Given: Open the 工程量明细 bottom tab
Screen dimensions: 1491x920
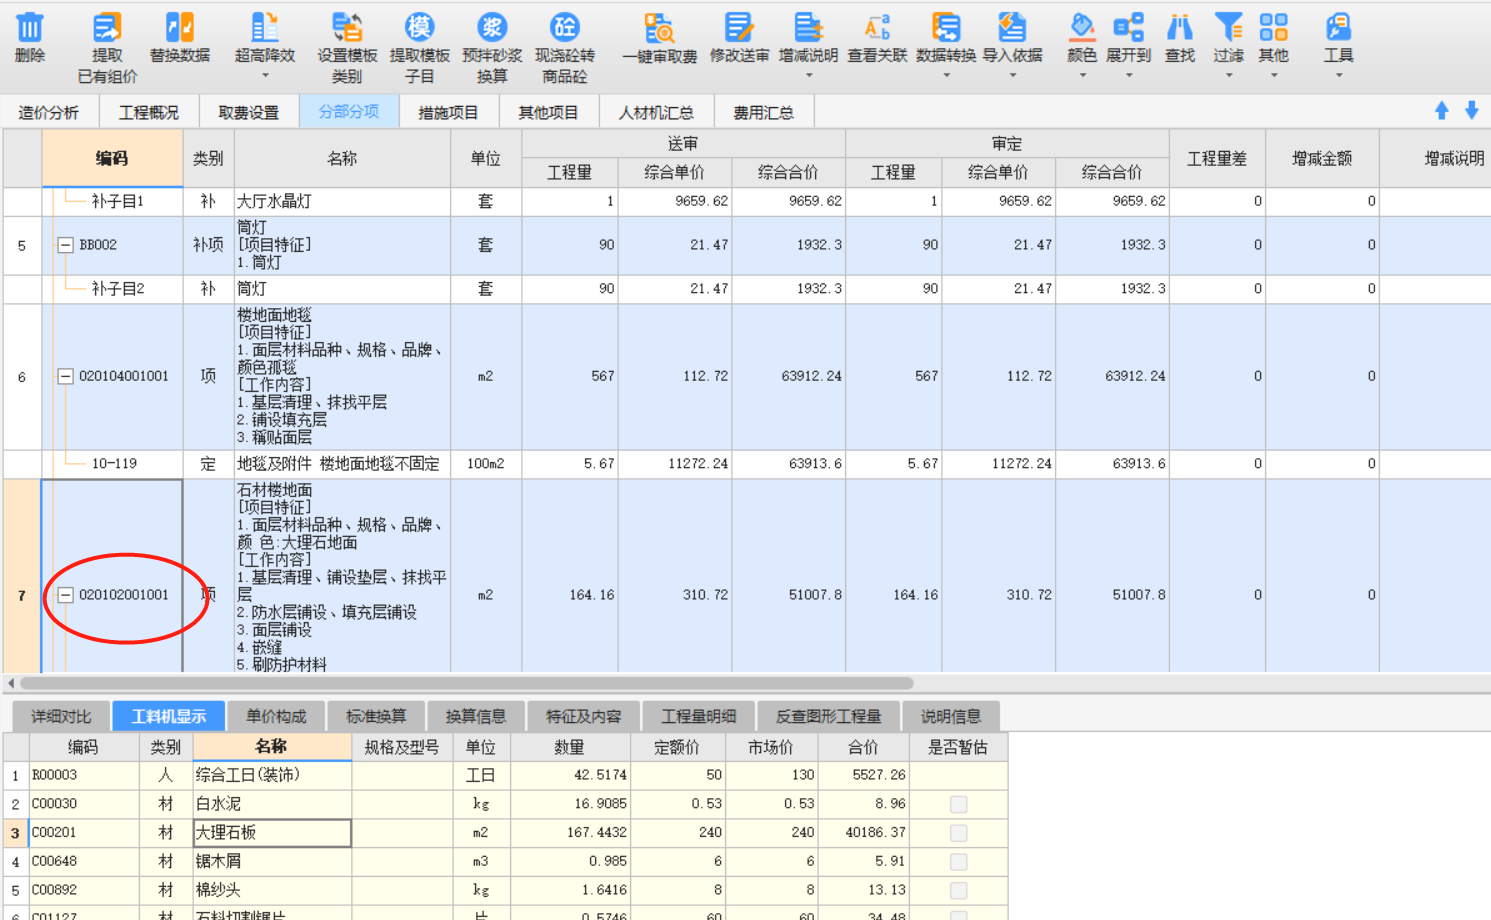Looking at the screenshot, I should pos(698,716).
